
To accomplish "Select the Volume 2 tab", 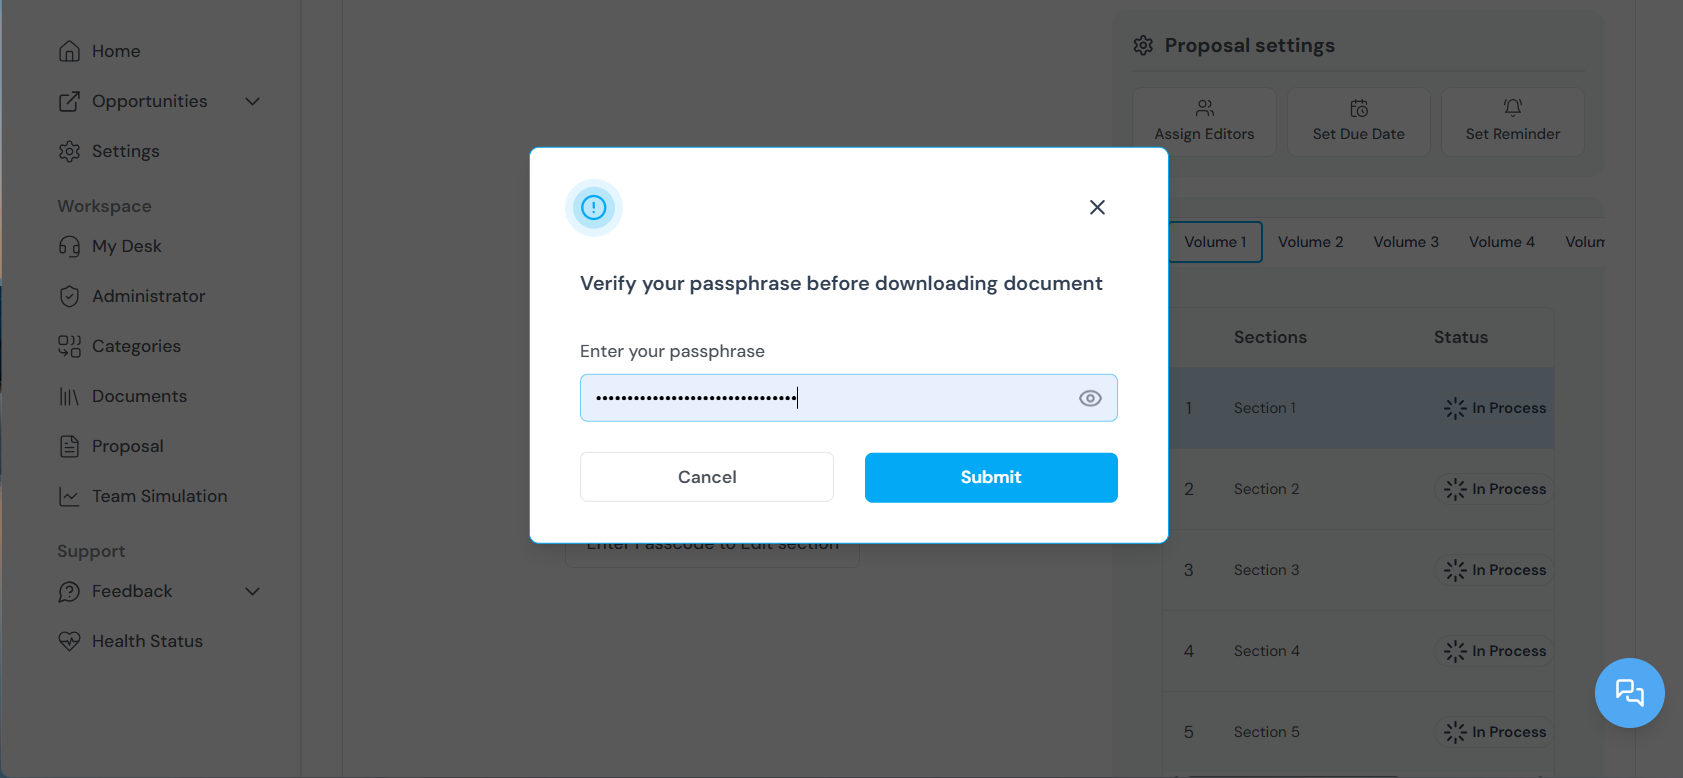I will [1310, 242].
